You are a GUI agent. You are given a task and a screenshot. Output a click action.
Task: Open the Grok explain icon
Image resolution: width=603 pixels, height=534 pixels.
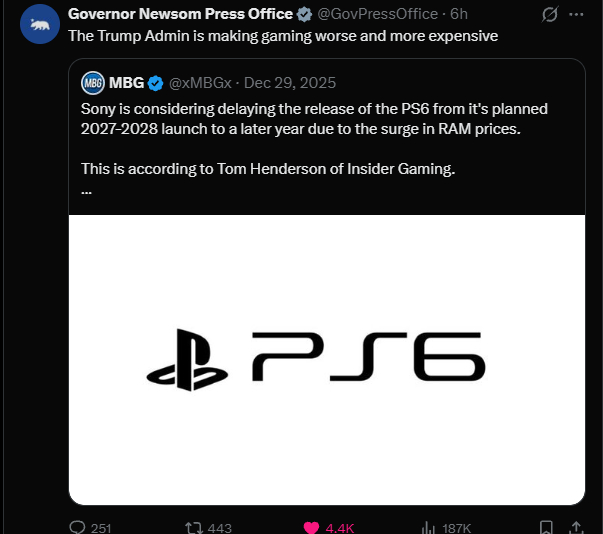pos(548,15)
